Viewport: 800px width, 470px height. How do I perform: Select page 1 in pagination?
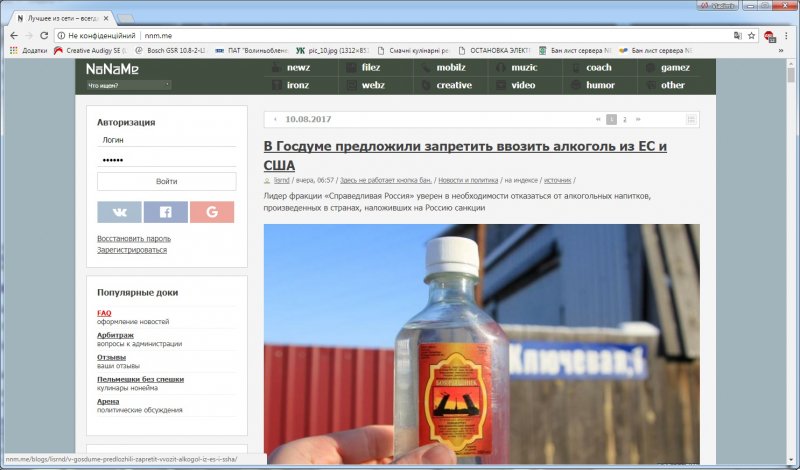coord(611,119)
